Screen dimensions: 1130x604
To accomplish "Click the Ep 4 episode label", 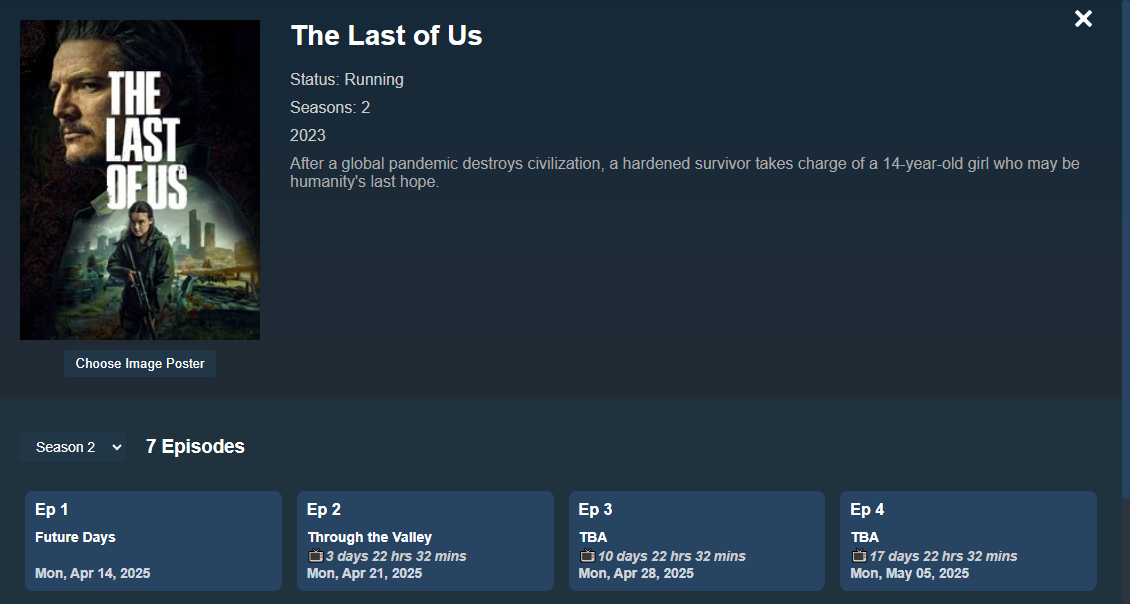I will (867, 510).
